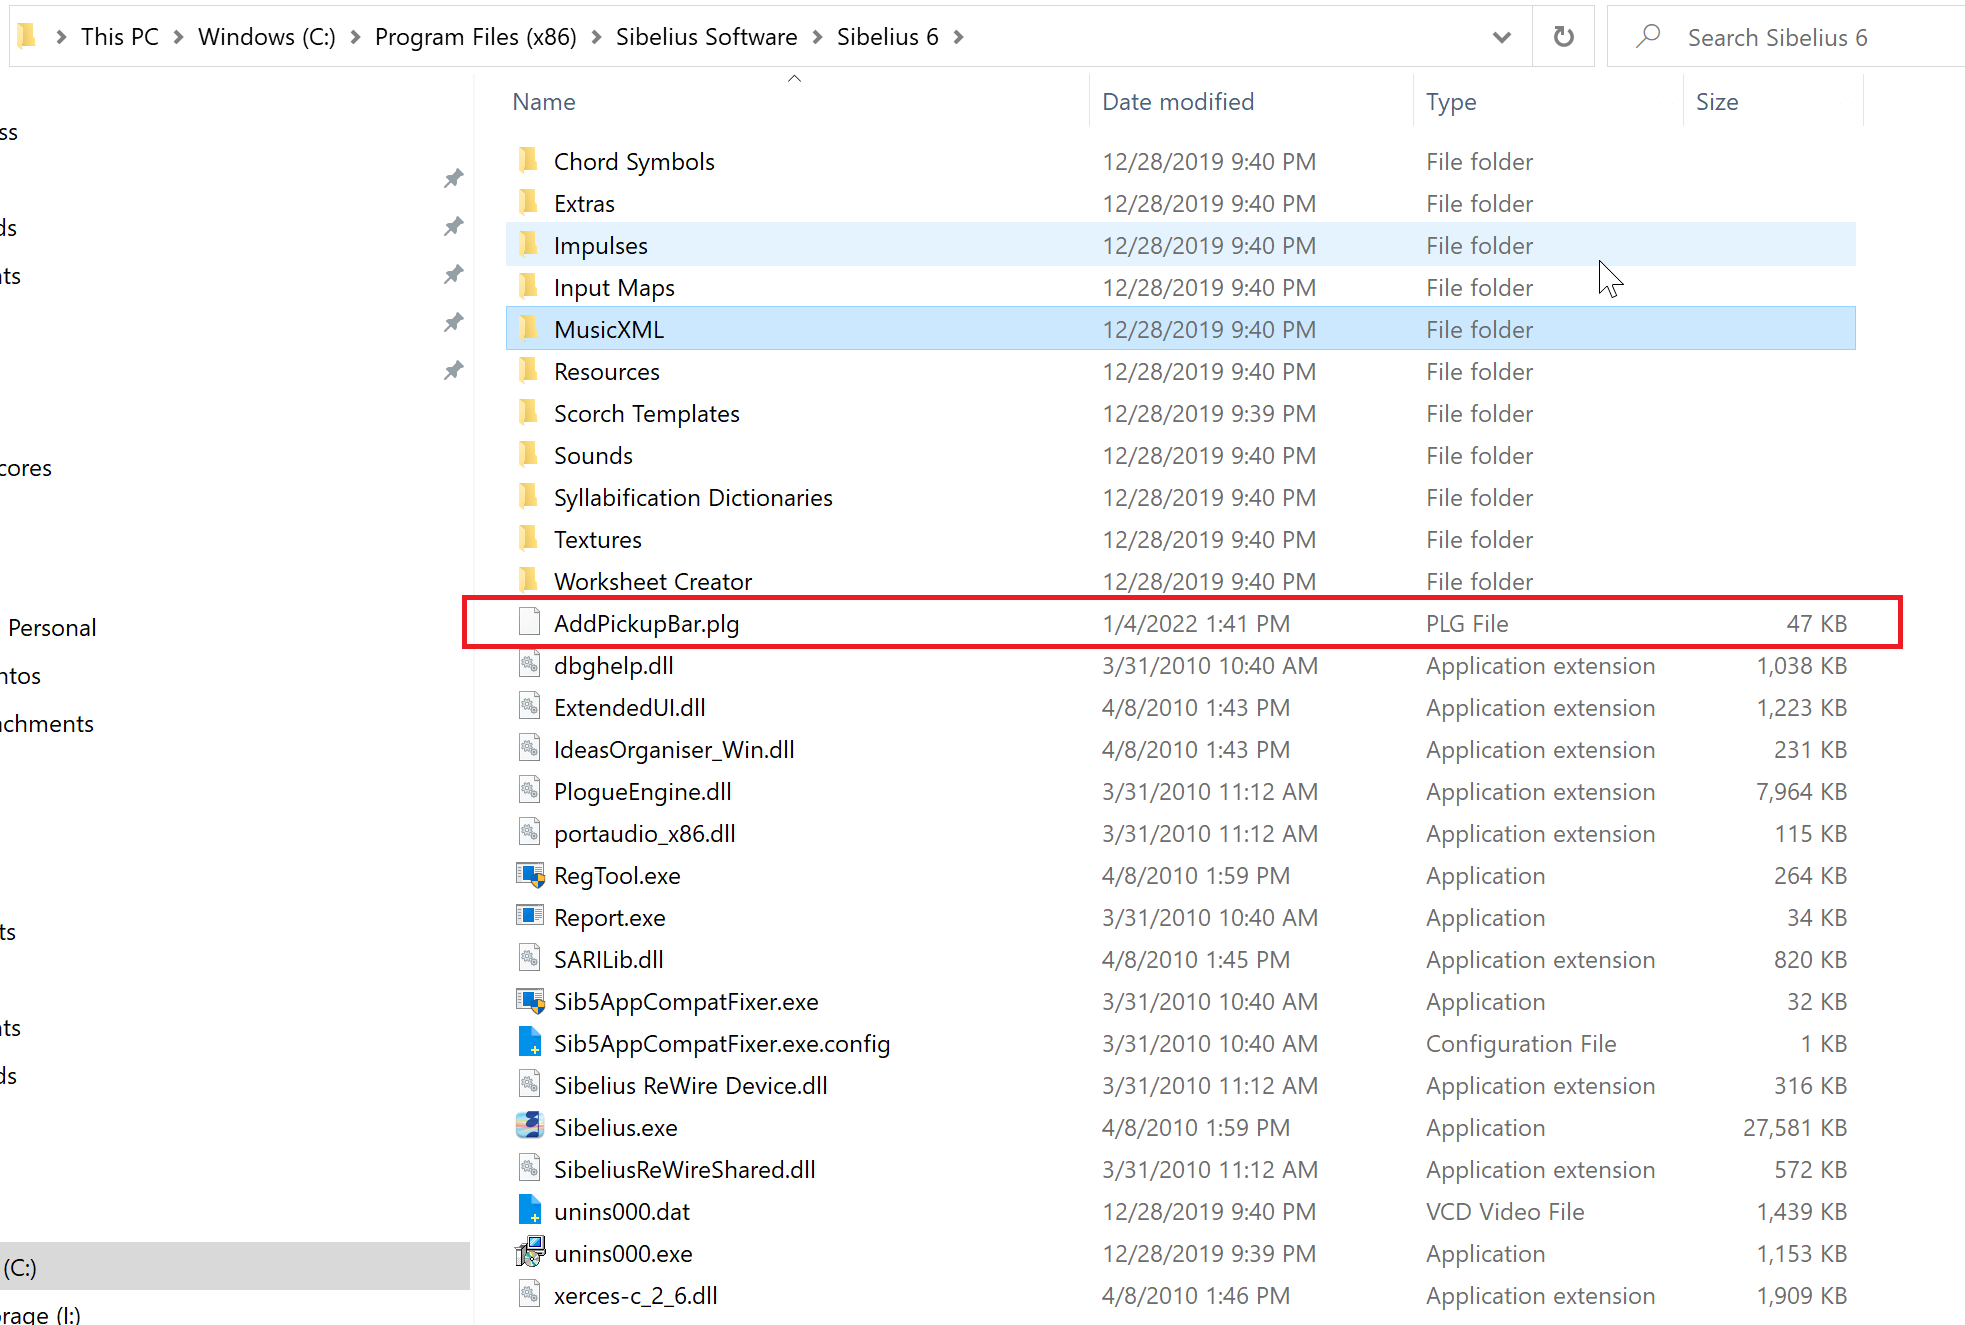Click the Input Maps folder icon
The image size is (1965, 1325).
[x=529, y=286]
